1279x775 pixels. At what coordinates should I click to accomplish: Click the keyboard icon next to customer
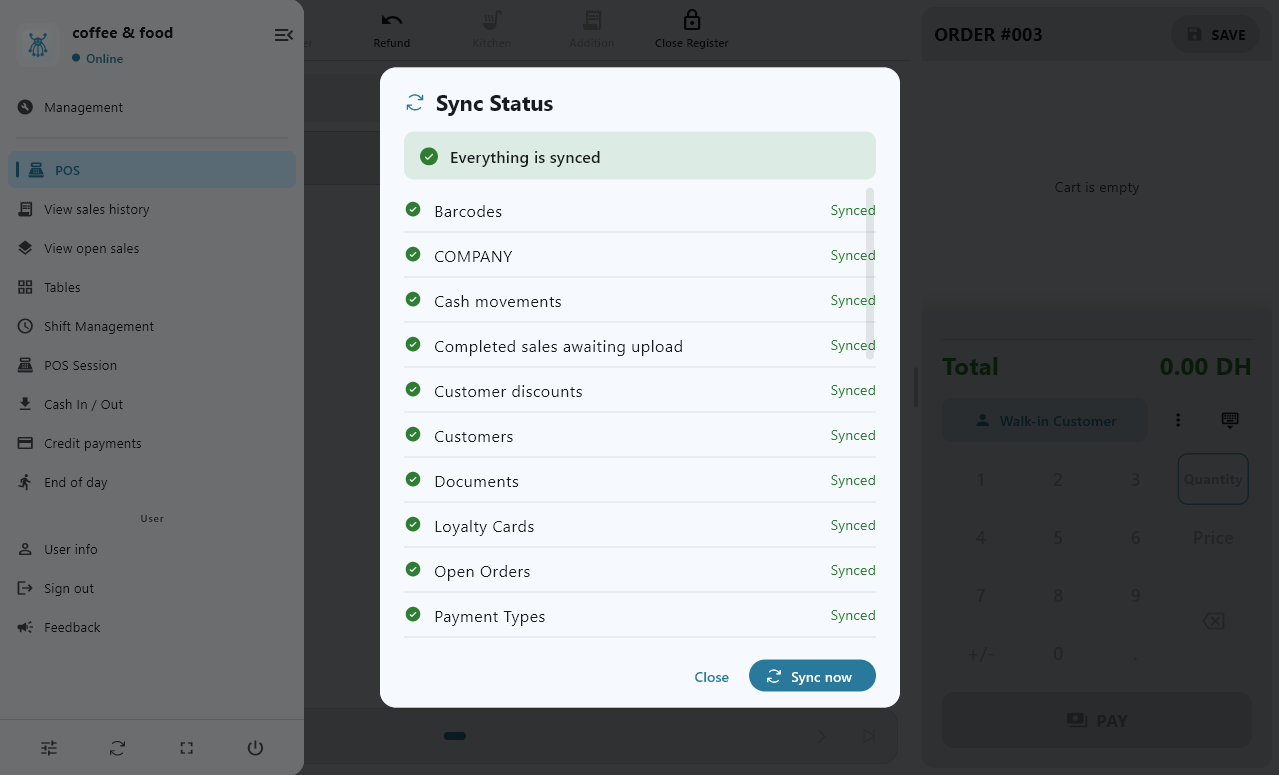1230,420
